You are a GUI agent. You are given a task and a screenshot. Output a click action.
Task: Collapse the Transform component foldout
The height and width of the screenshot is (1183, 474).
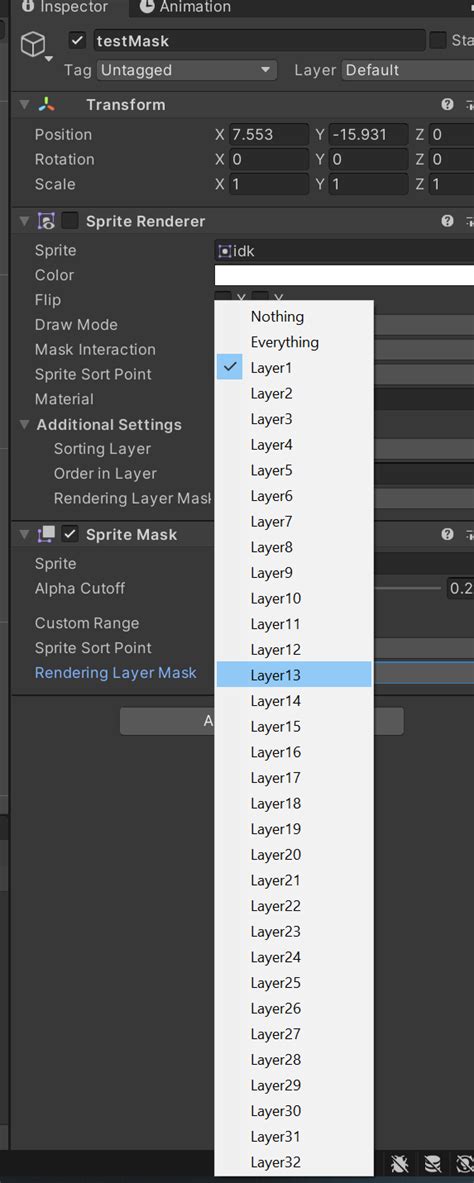[x=25, y=105]
